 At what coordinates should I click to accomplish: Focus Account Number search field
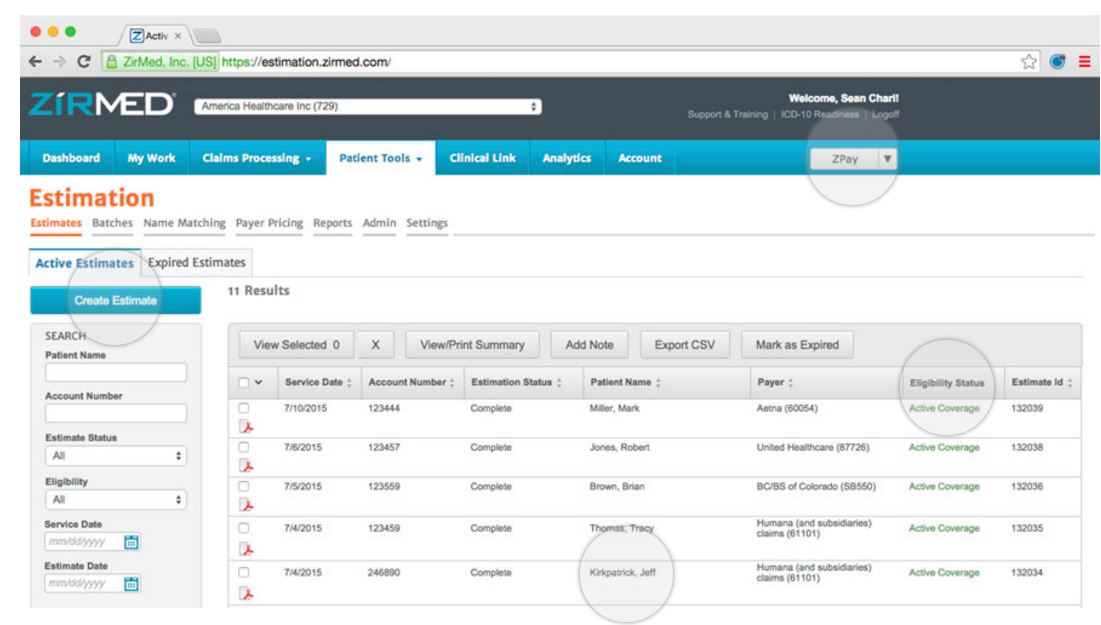click(x=116, y=413)
